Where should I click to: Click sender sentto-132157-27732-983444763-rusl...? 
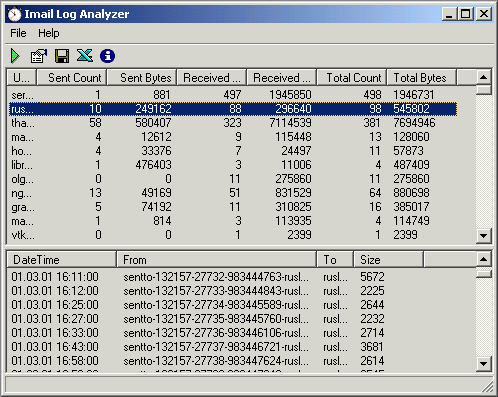(216, 277)
